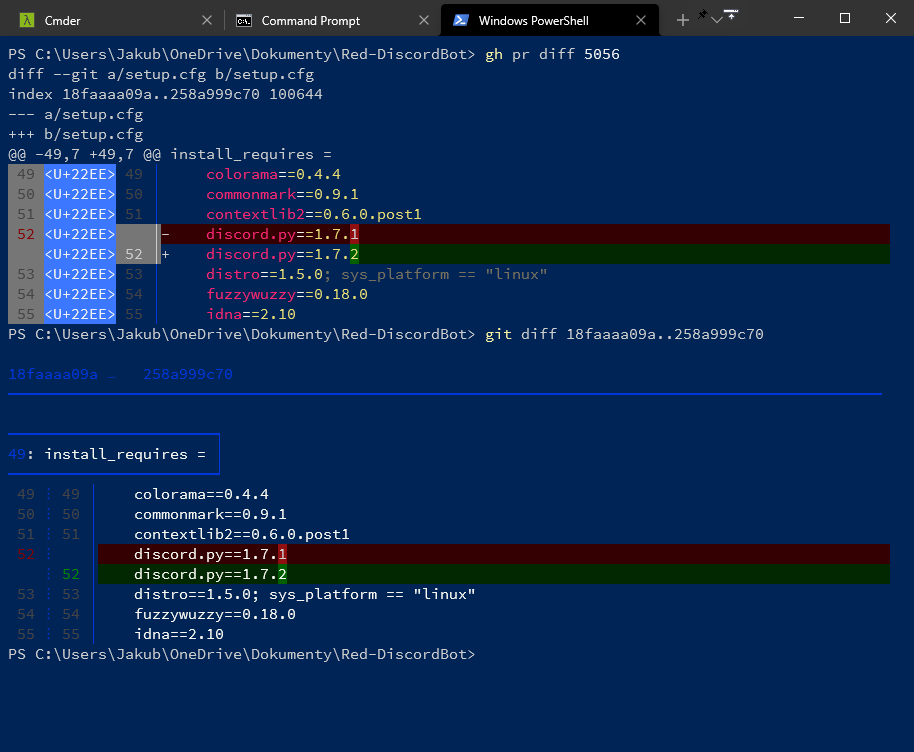Expand the install_requires hunk header box
This screenshot has height=752, width=914.
pos(113,453)
